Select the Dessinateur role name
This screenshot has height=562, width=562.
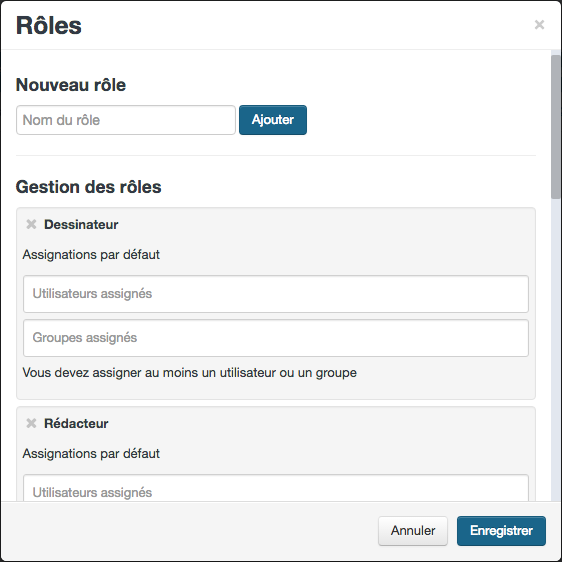click(x=81, y=224)
